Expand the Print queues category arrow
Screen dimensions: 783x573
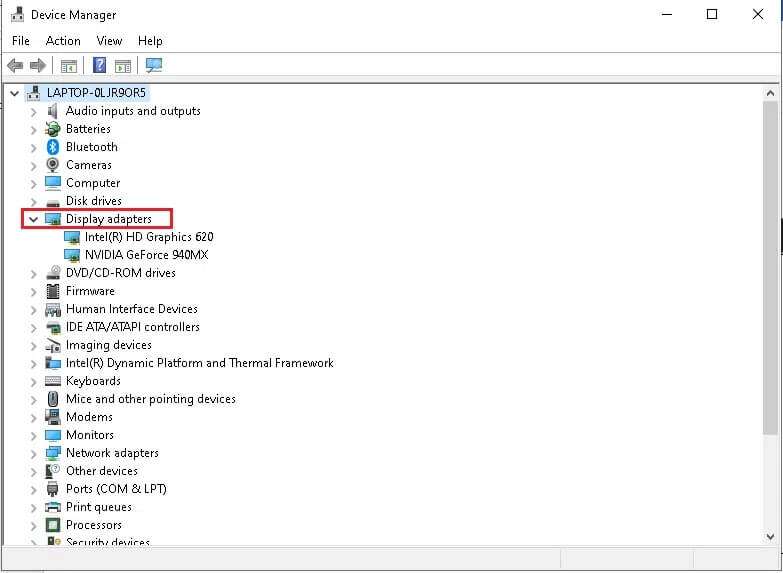click(x=33, y=507)
